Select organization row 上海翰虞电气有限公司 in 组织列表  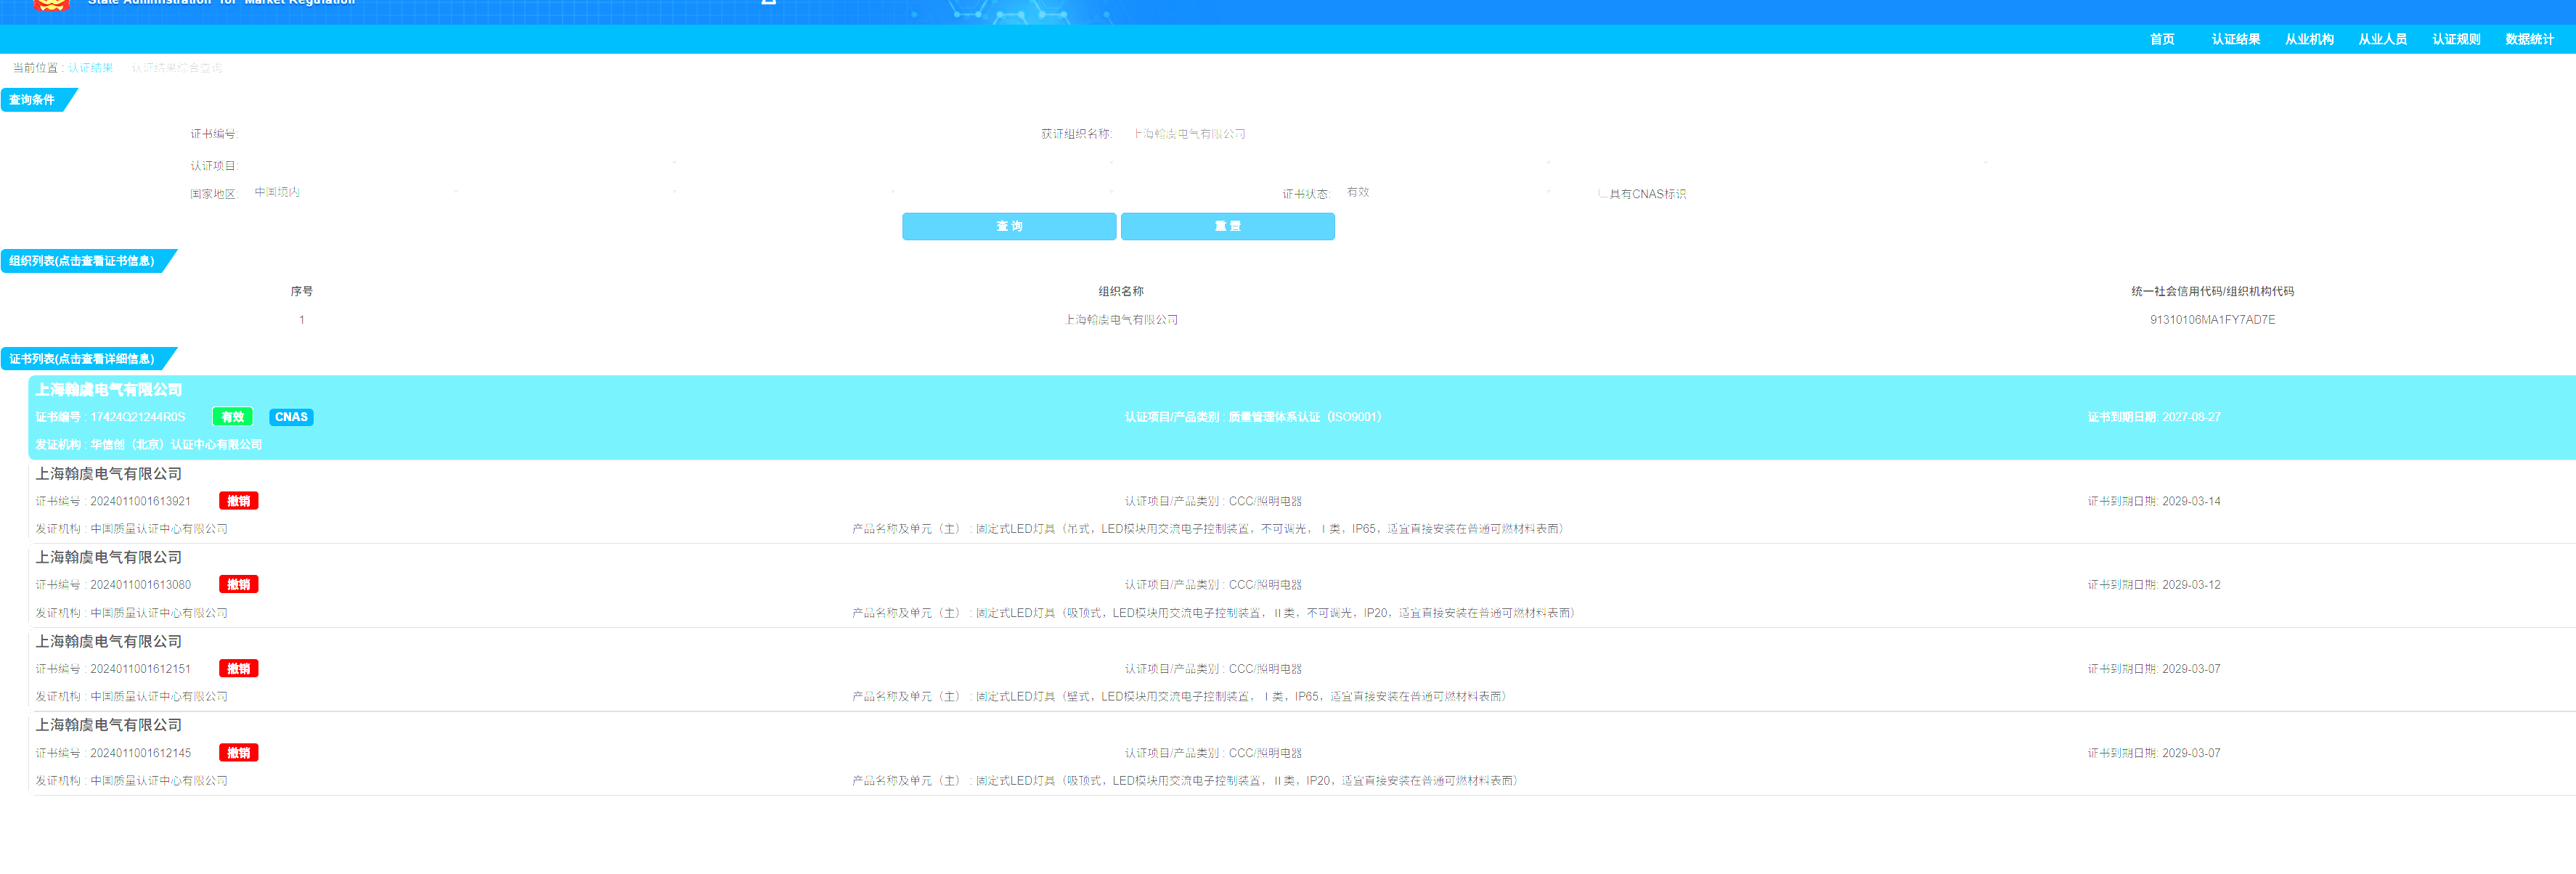pos(1120,320)
